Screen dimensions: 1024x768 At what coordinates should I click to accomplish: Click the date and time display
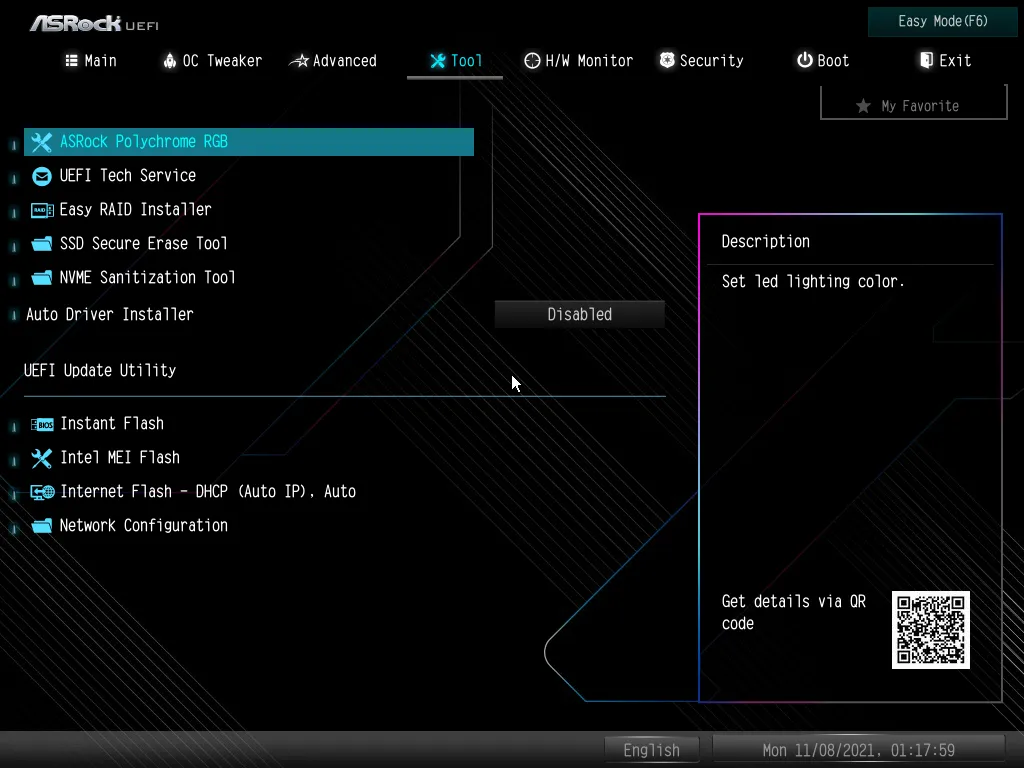(x=859, y=750)
